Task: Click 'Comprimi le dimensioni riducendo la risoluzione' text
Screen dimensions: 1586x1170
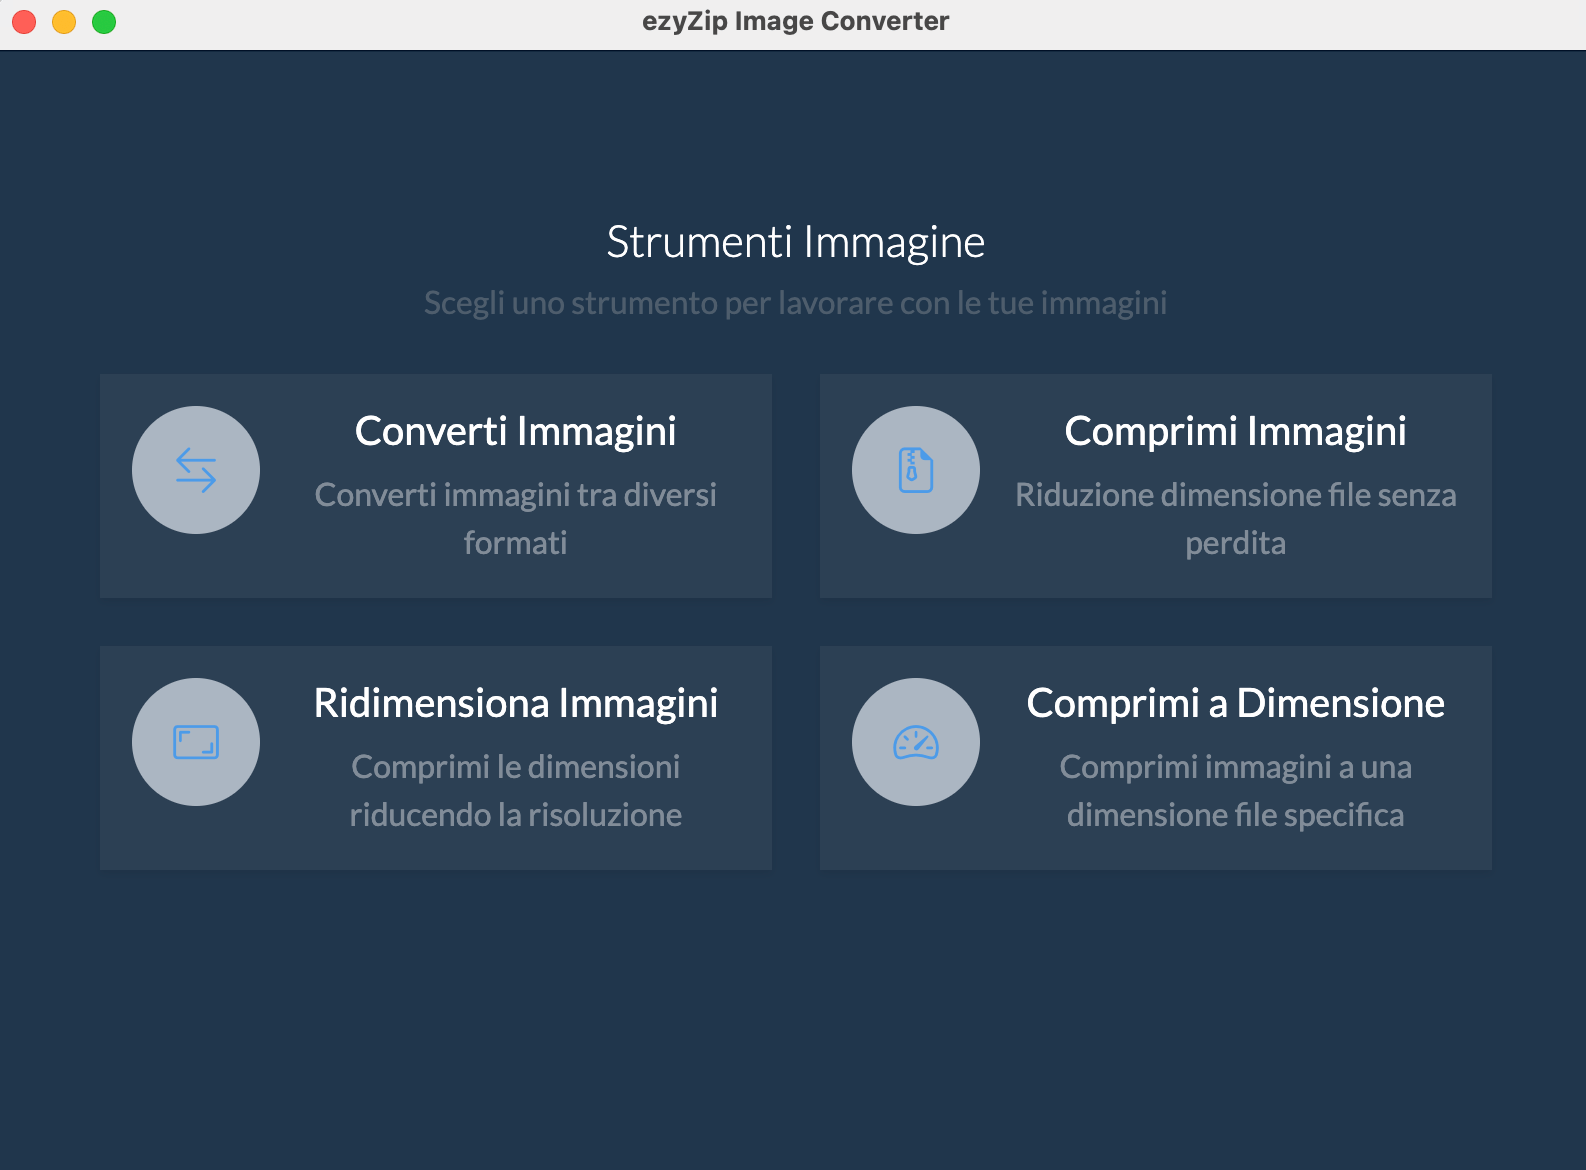Action: coord(515,790)
